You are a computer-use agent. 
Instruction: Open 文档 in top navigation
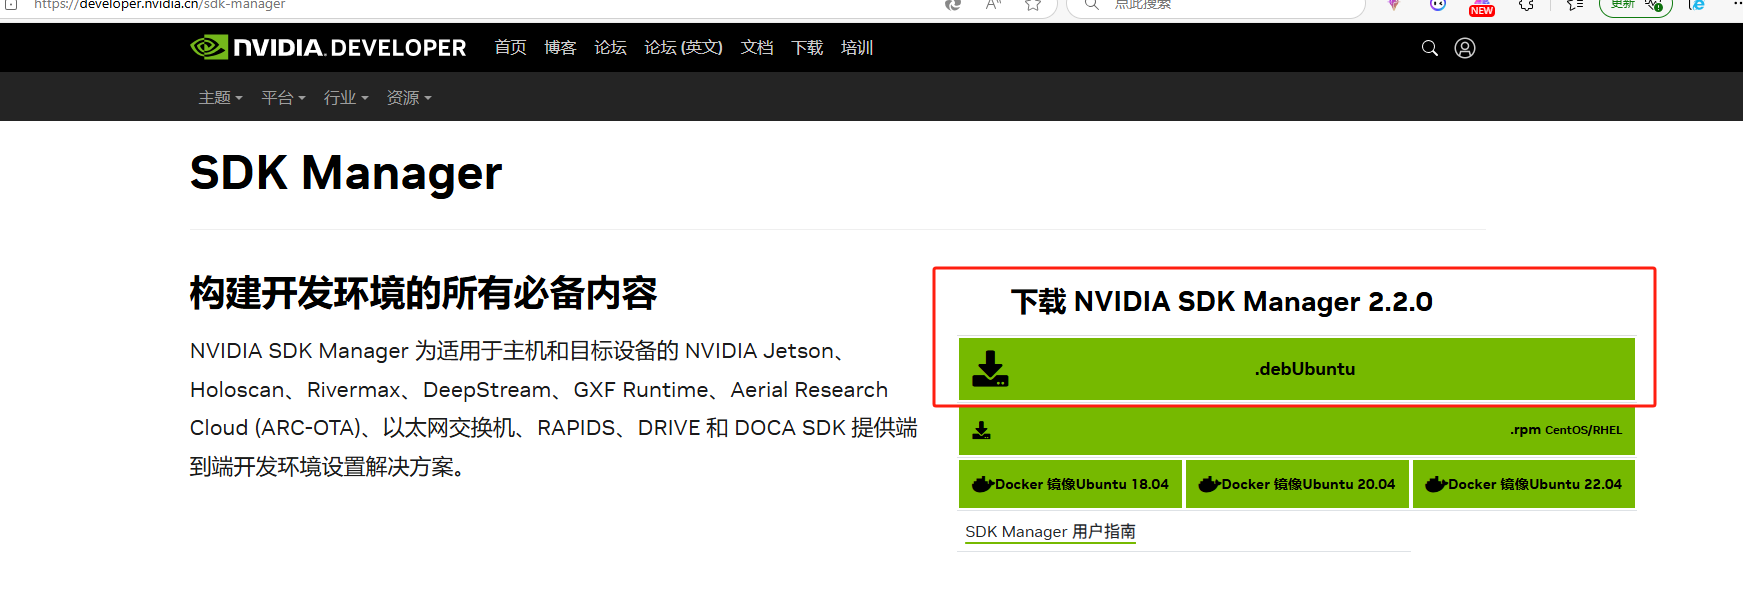click(x=757, y=47)
